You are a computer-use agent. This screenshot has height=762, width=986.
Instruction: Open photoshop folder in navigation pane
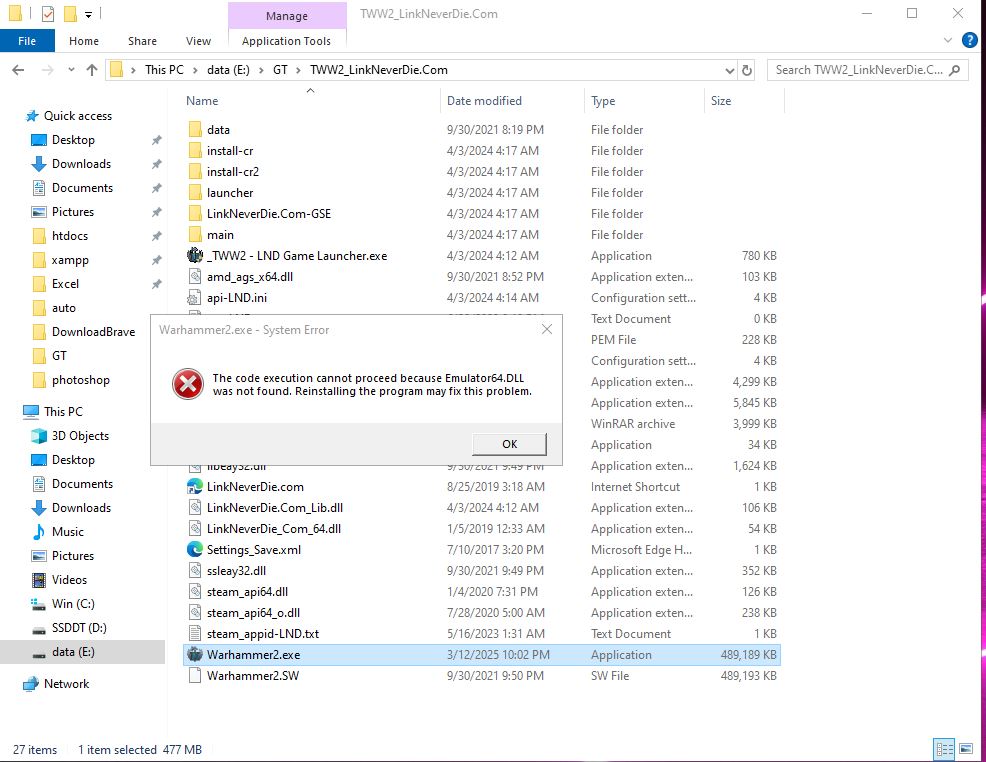pos(80,380)
